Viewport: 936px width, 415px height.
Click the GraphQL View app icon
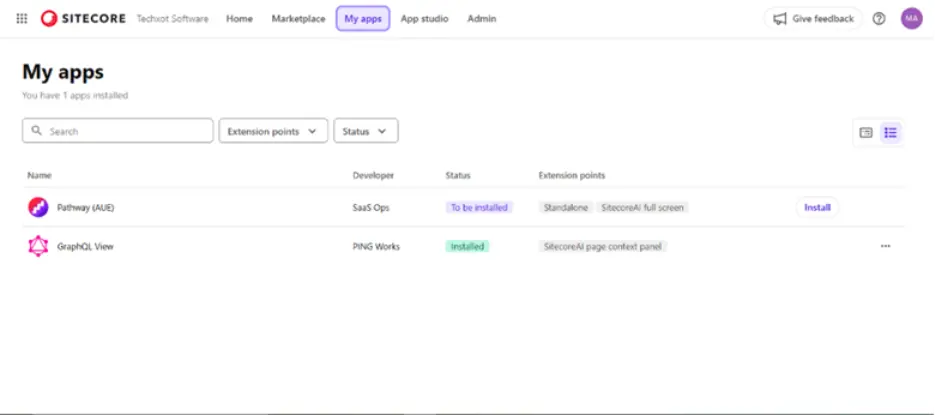point(38,247)
